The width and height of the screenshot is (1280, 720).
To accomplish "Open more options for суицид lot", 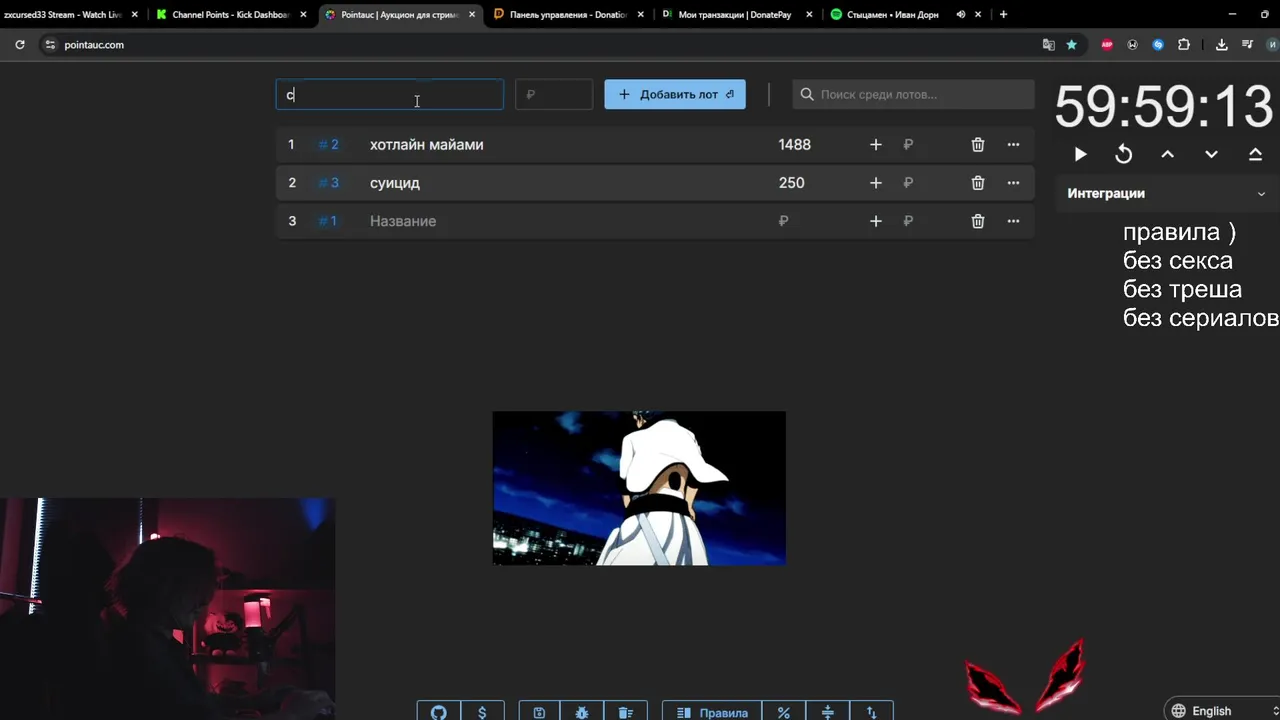I will tap(1013, 183).
